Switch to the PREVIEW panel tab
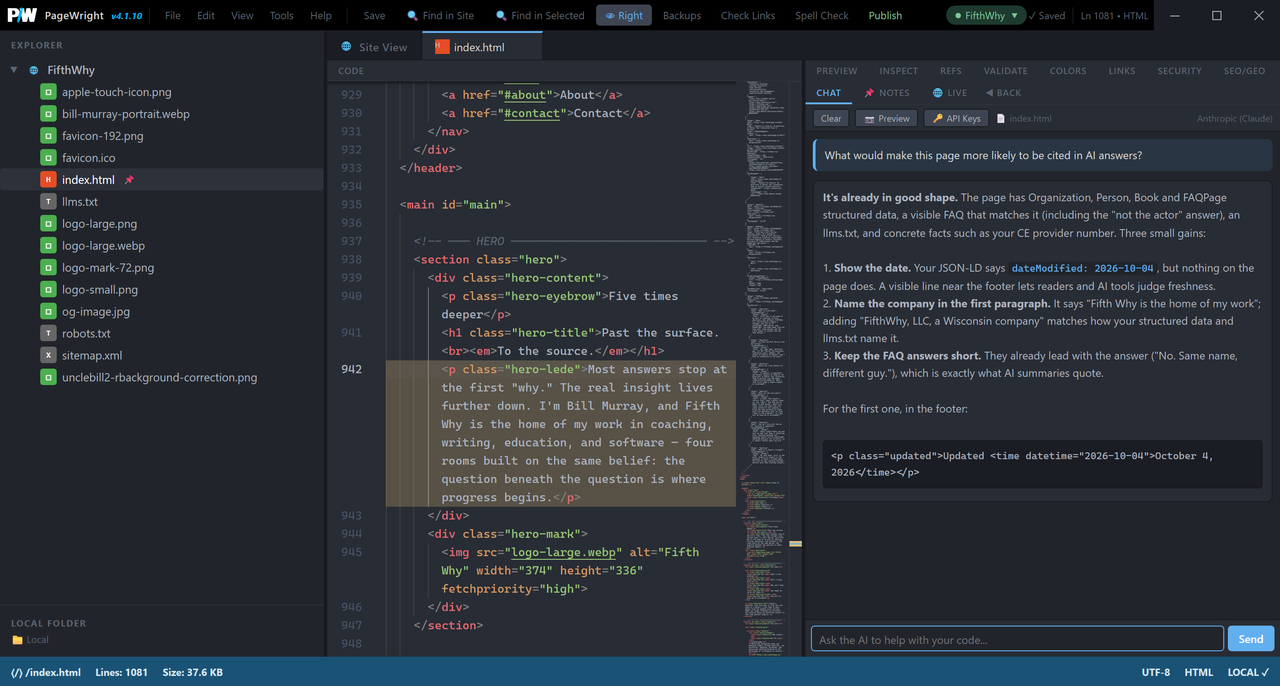The image size is (1280, 686). [x=837, y=71]
